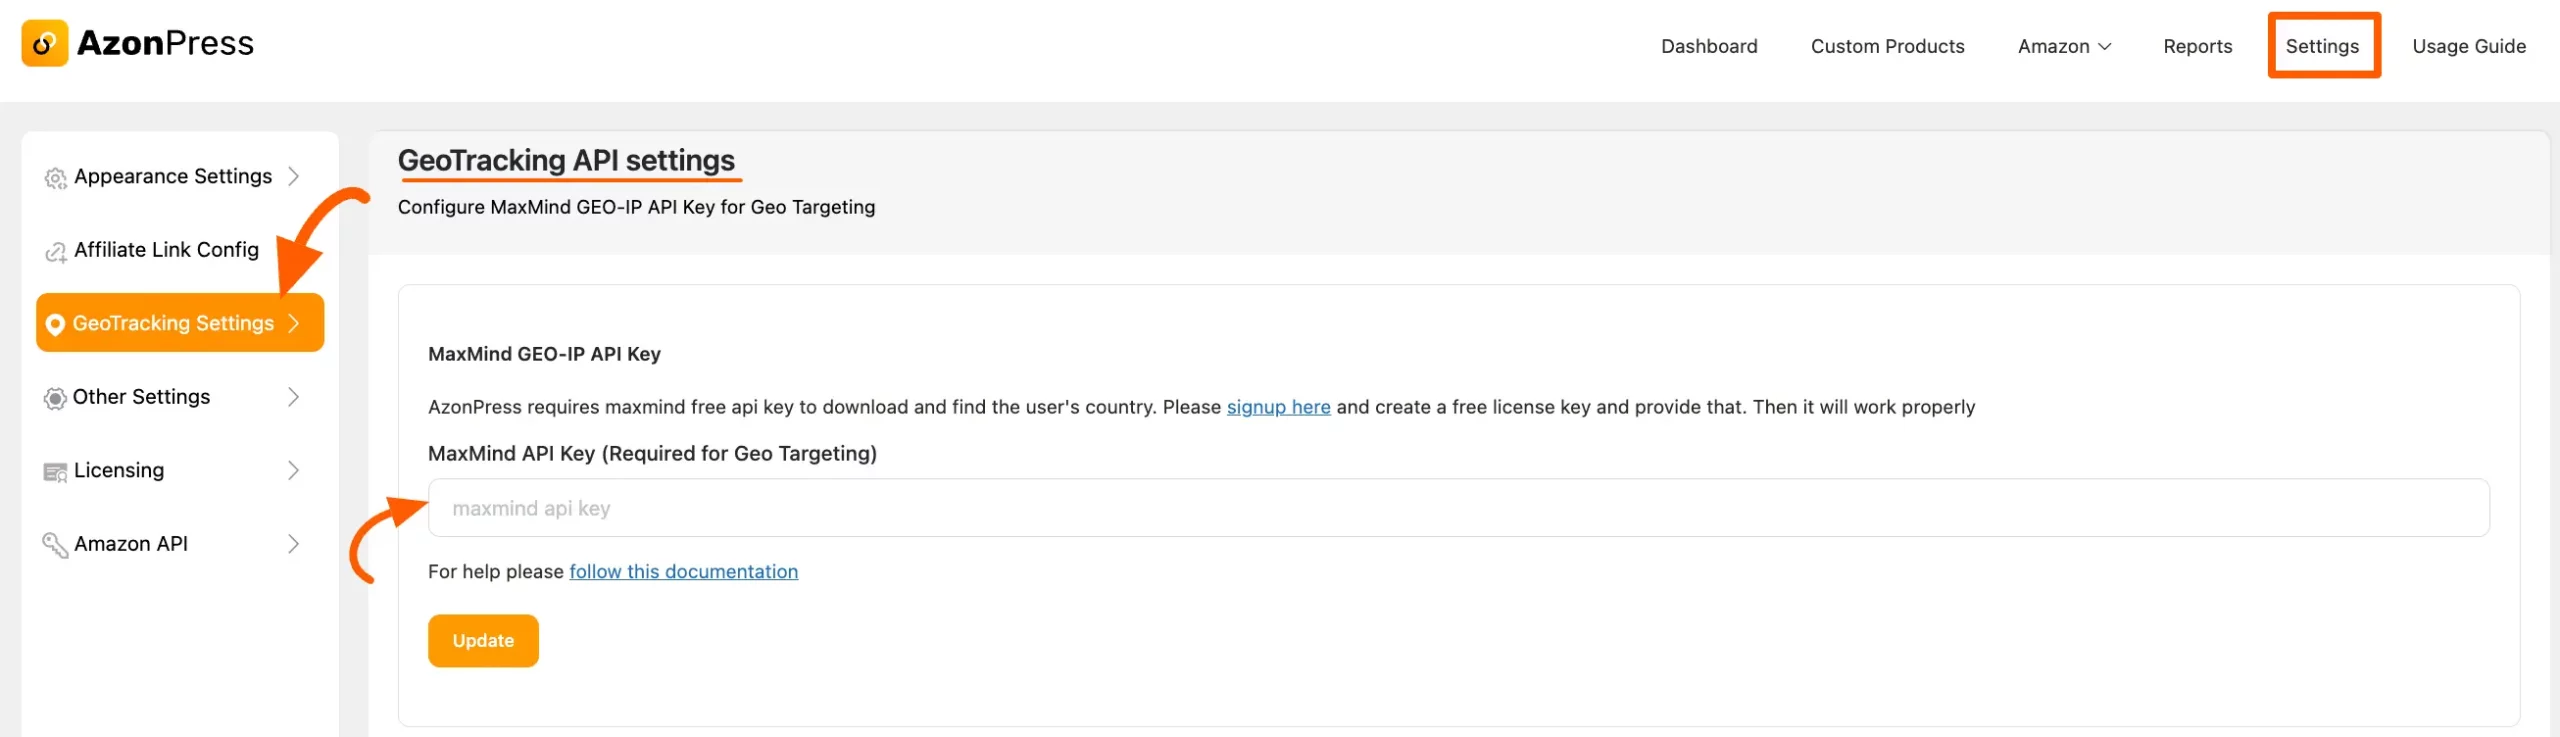
Task: Go to Custom Products page
Action: point(1887,47)
